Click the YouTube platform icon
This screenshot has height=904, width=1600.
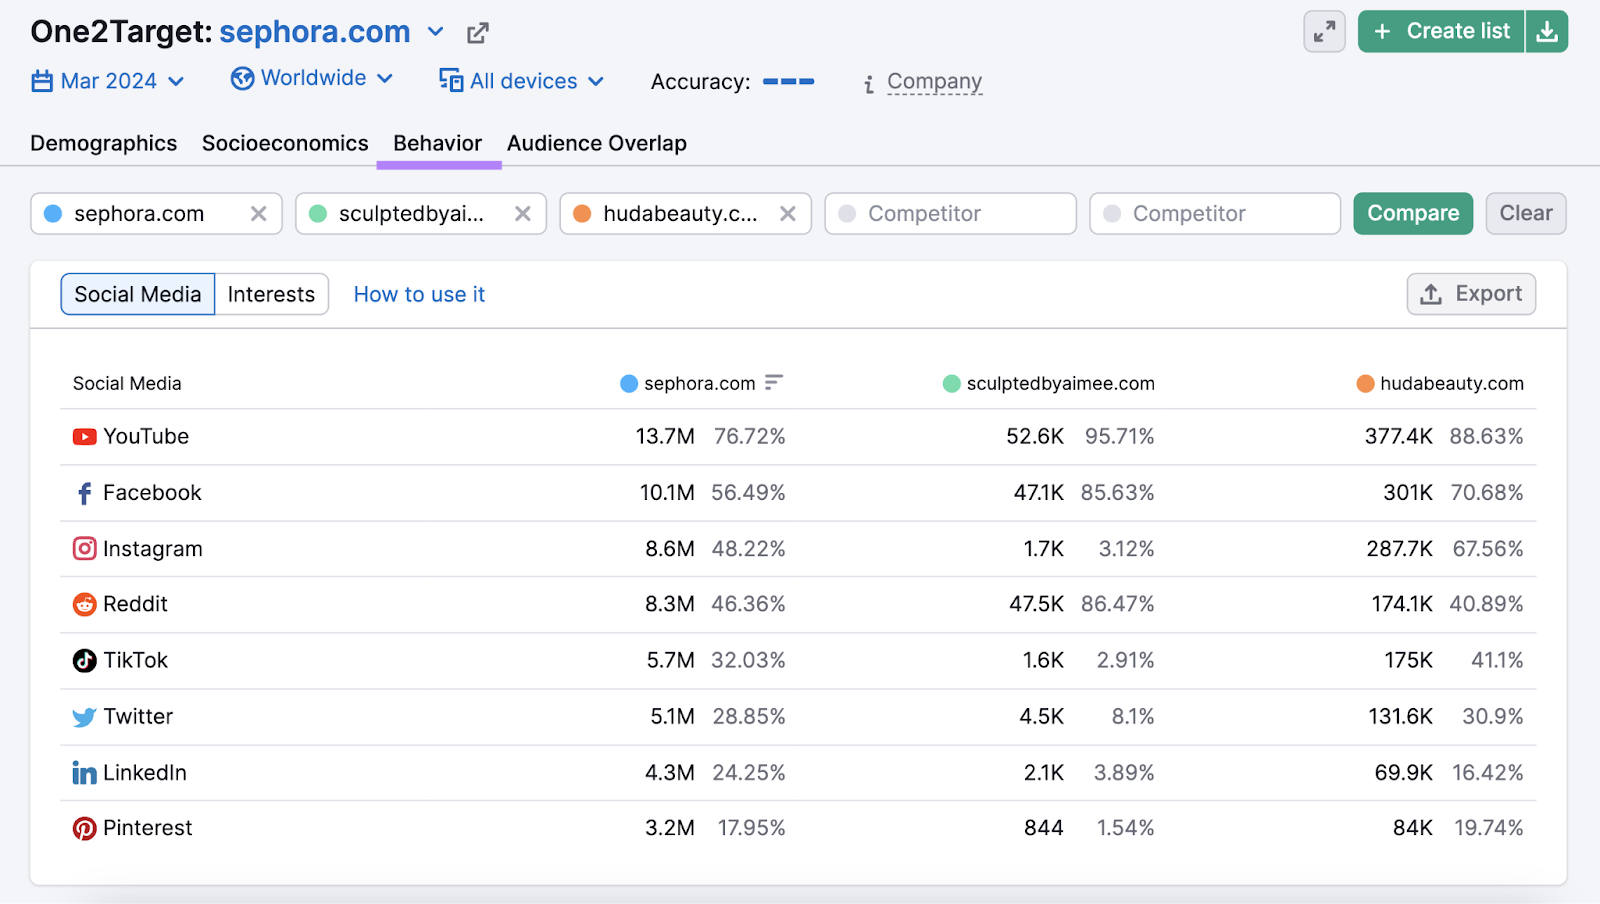tap(85, 436)
